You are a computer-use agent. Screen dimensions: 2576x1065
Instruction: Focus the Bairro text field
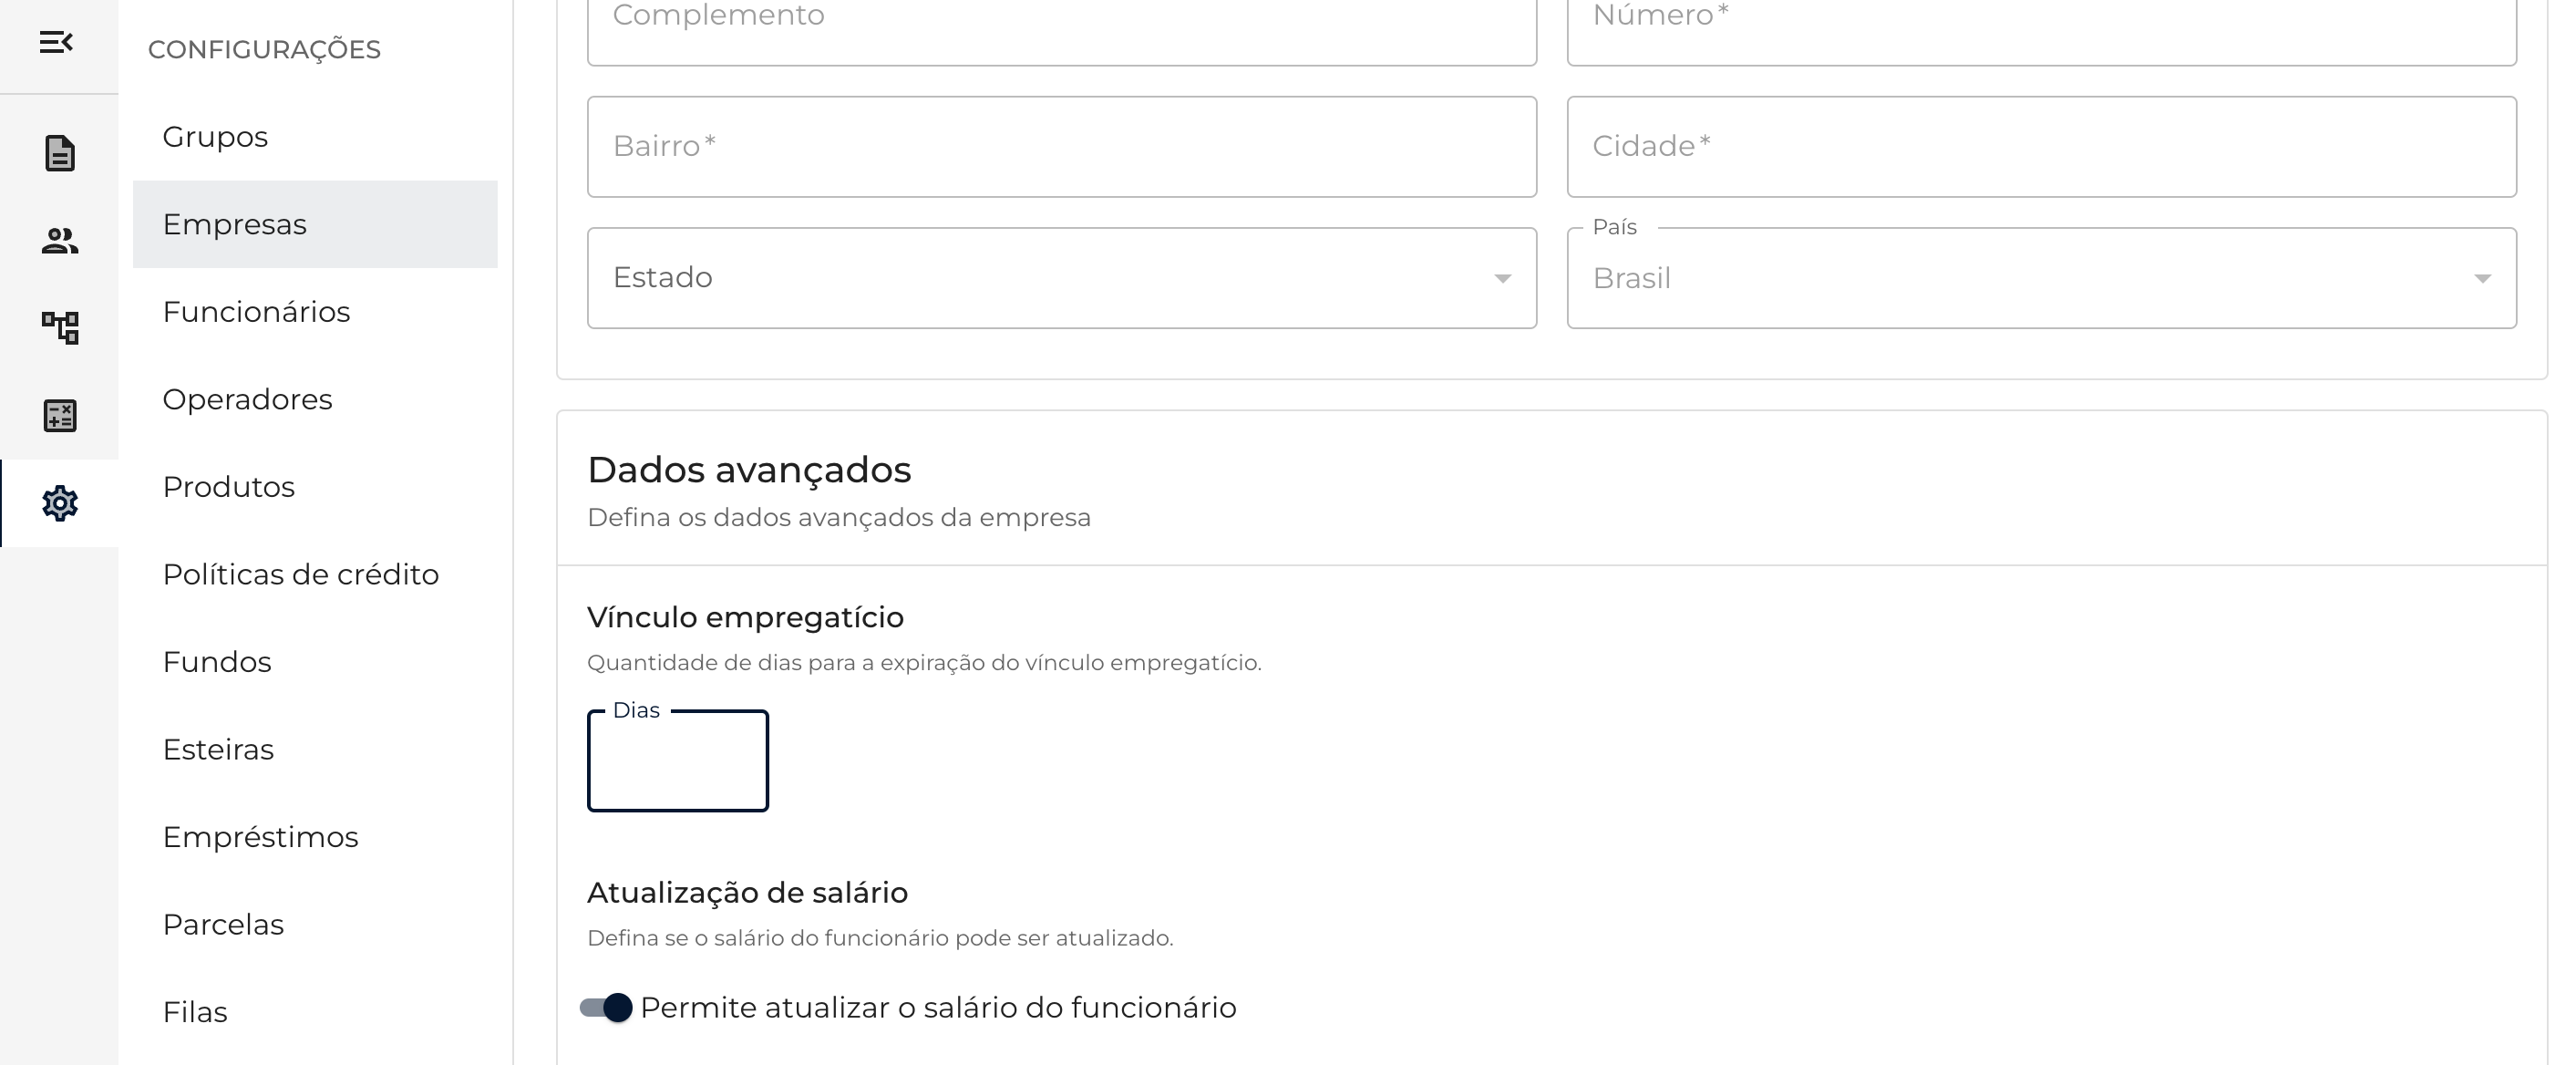point(1061,147)
